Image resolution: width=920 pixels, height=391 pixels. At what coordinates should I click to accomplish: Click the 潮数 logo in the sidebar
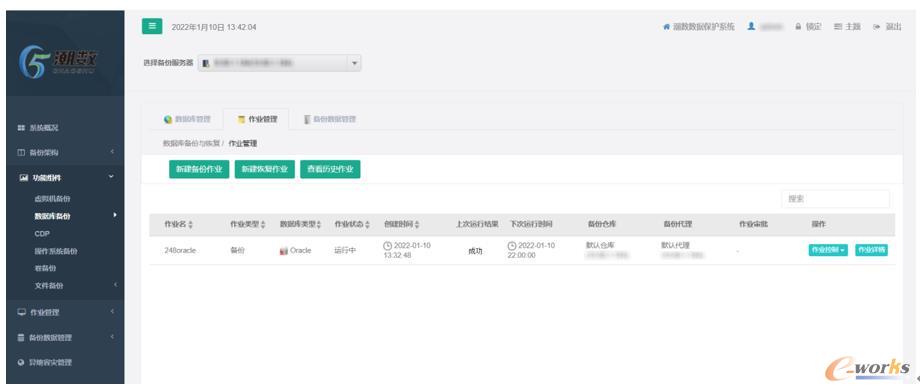click(x=59, y=62)
